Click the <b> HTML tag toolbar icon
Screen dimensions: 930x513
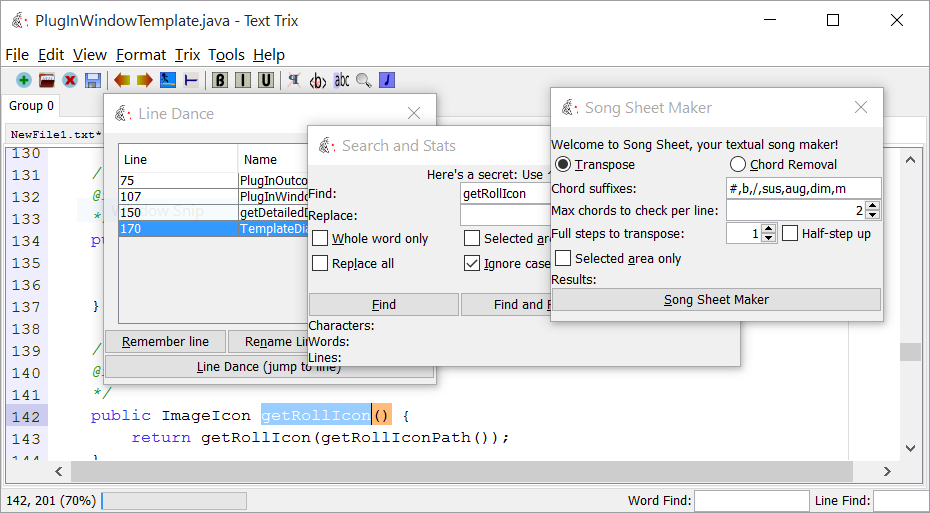(319, 80)
